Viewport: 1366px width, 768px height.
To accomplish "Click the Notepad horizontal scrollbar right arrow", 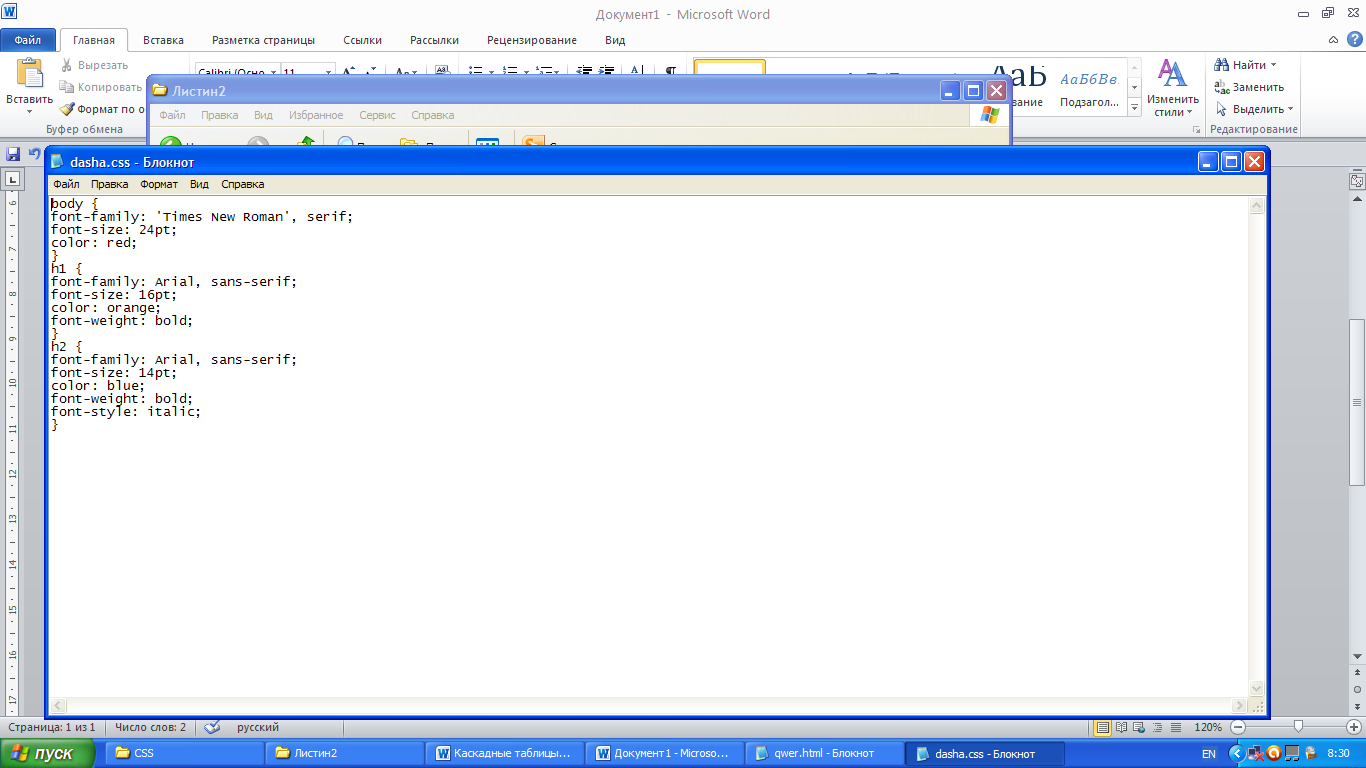I will (x=1240, y=706).
